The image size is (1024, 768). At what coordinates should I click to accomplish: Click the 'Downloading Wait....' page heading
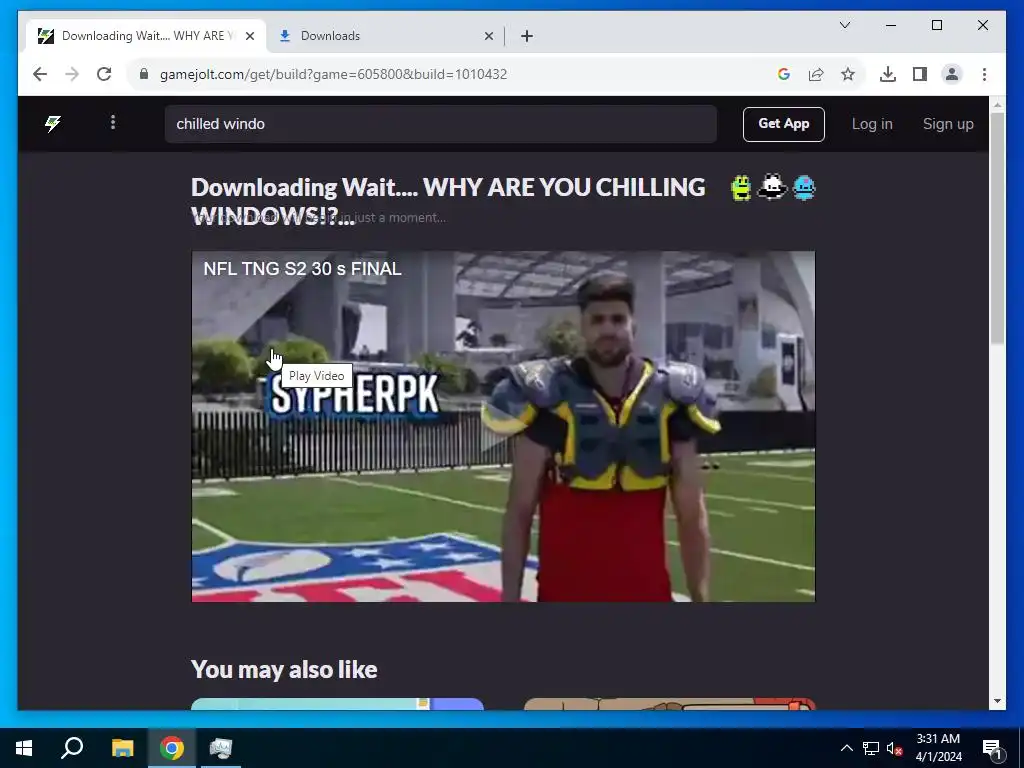point(448,201)
